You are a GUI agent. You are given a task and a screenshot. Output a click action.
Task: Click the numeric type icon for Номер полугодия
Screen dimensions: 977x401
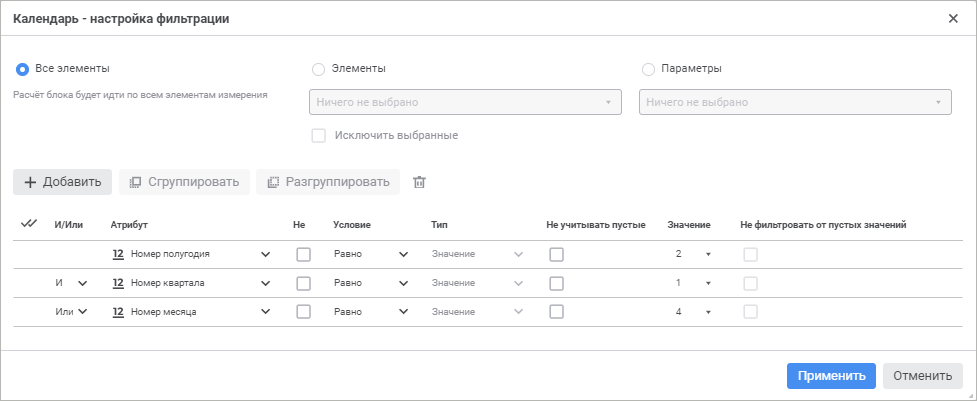(118, 254)
